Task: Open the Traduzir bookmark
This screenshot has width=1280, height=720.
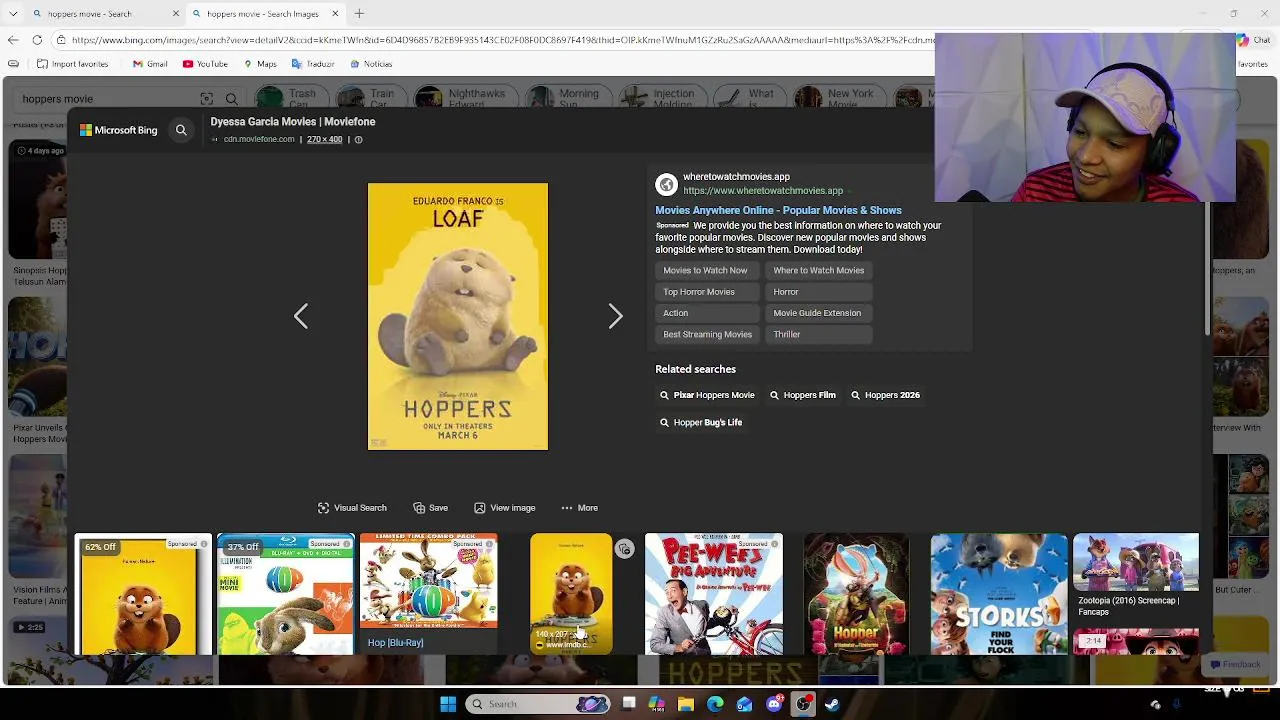Action: click(x=313, y=64)
